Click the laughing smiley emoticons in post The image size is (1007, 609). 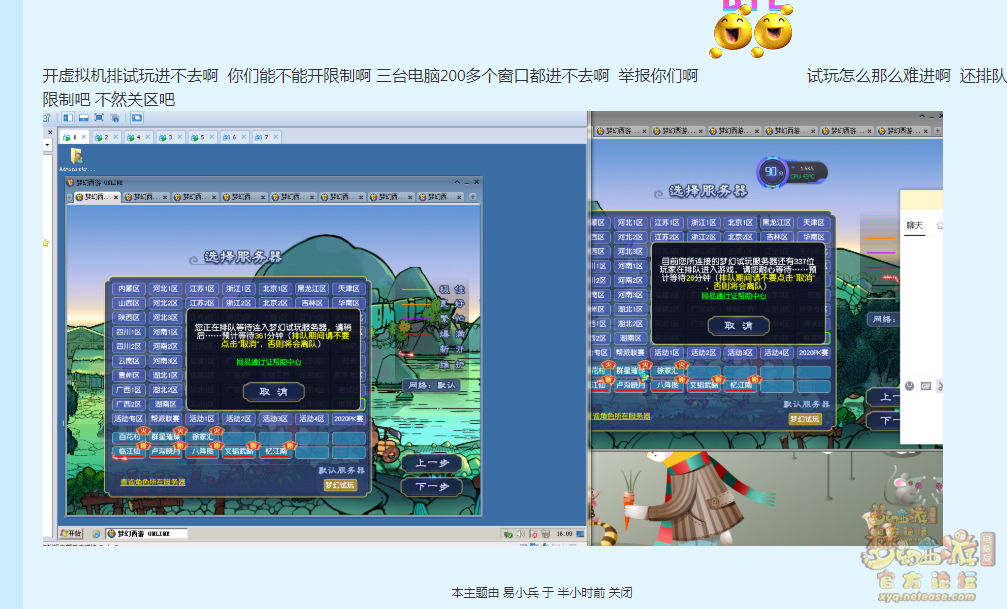click(752, 30)
